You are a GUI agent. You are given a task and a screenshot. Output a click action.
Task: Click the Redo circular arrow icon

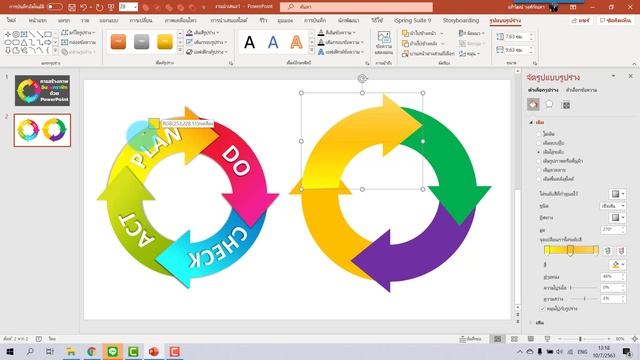(x=99, y=7)
